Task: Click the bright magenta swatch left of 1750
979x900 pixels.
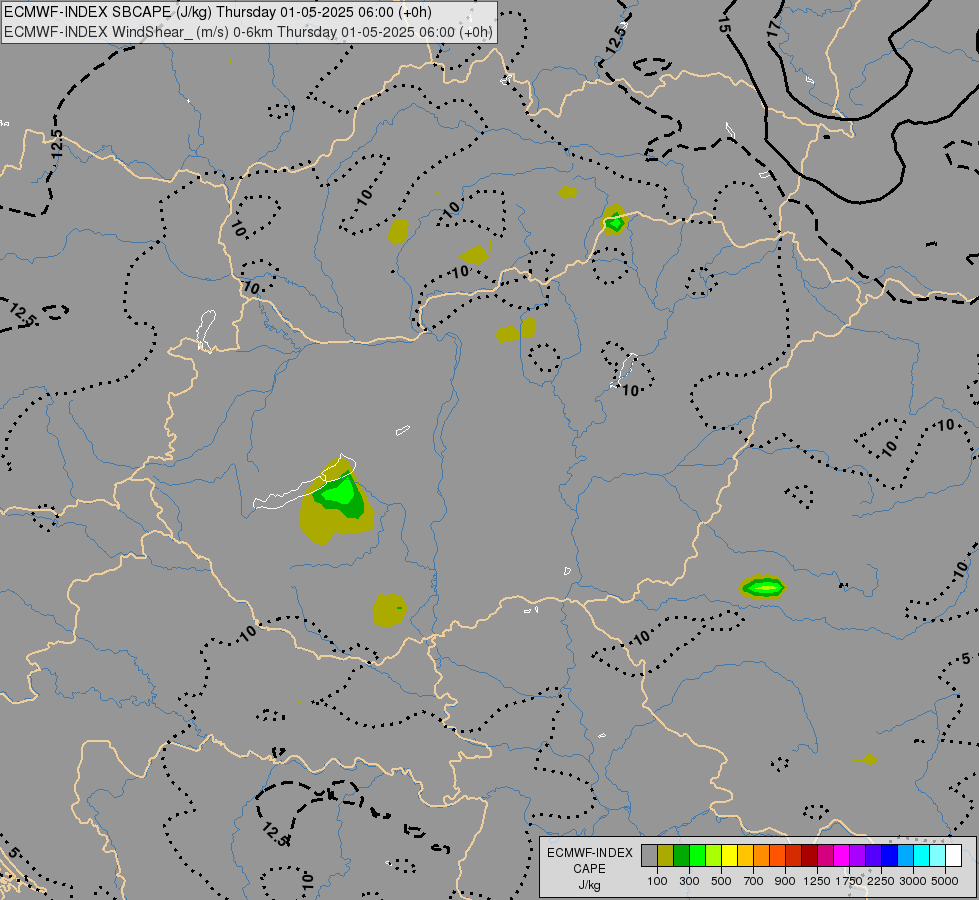Action: pos(842,855)
